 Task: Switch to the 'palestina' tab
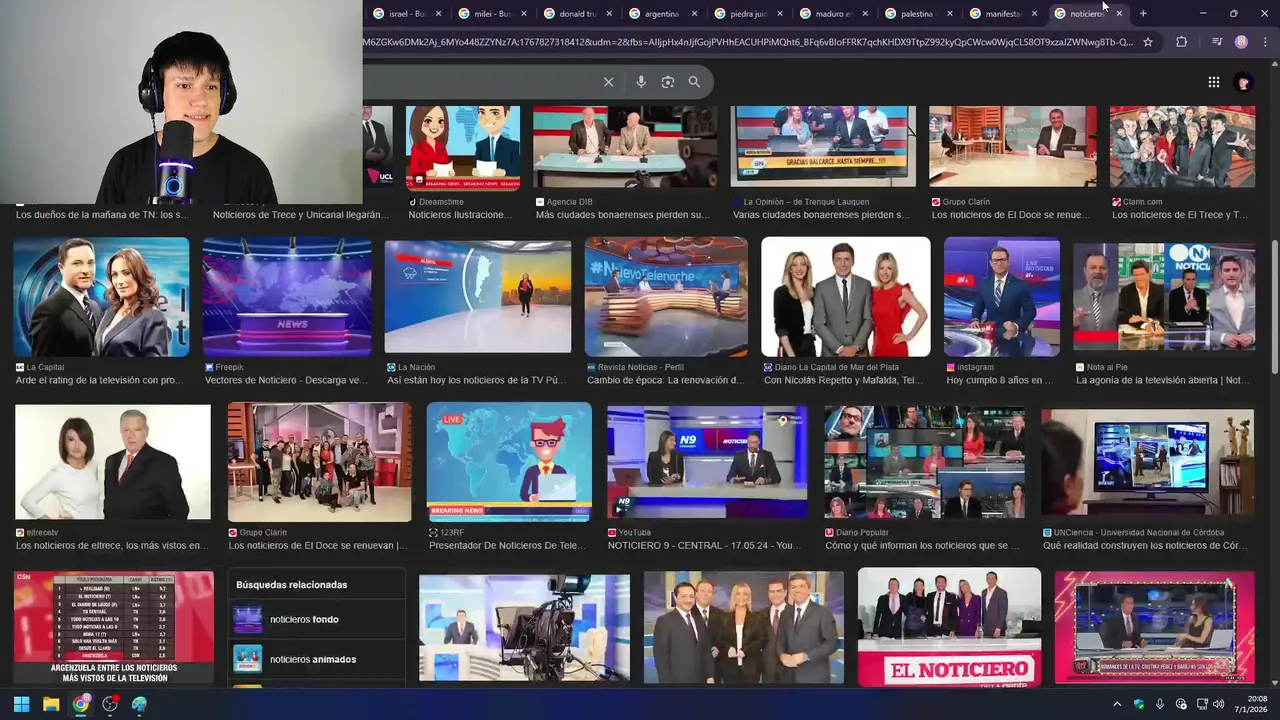click(x=916, y=14)
